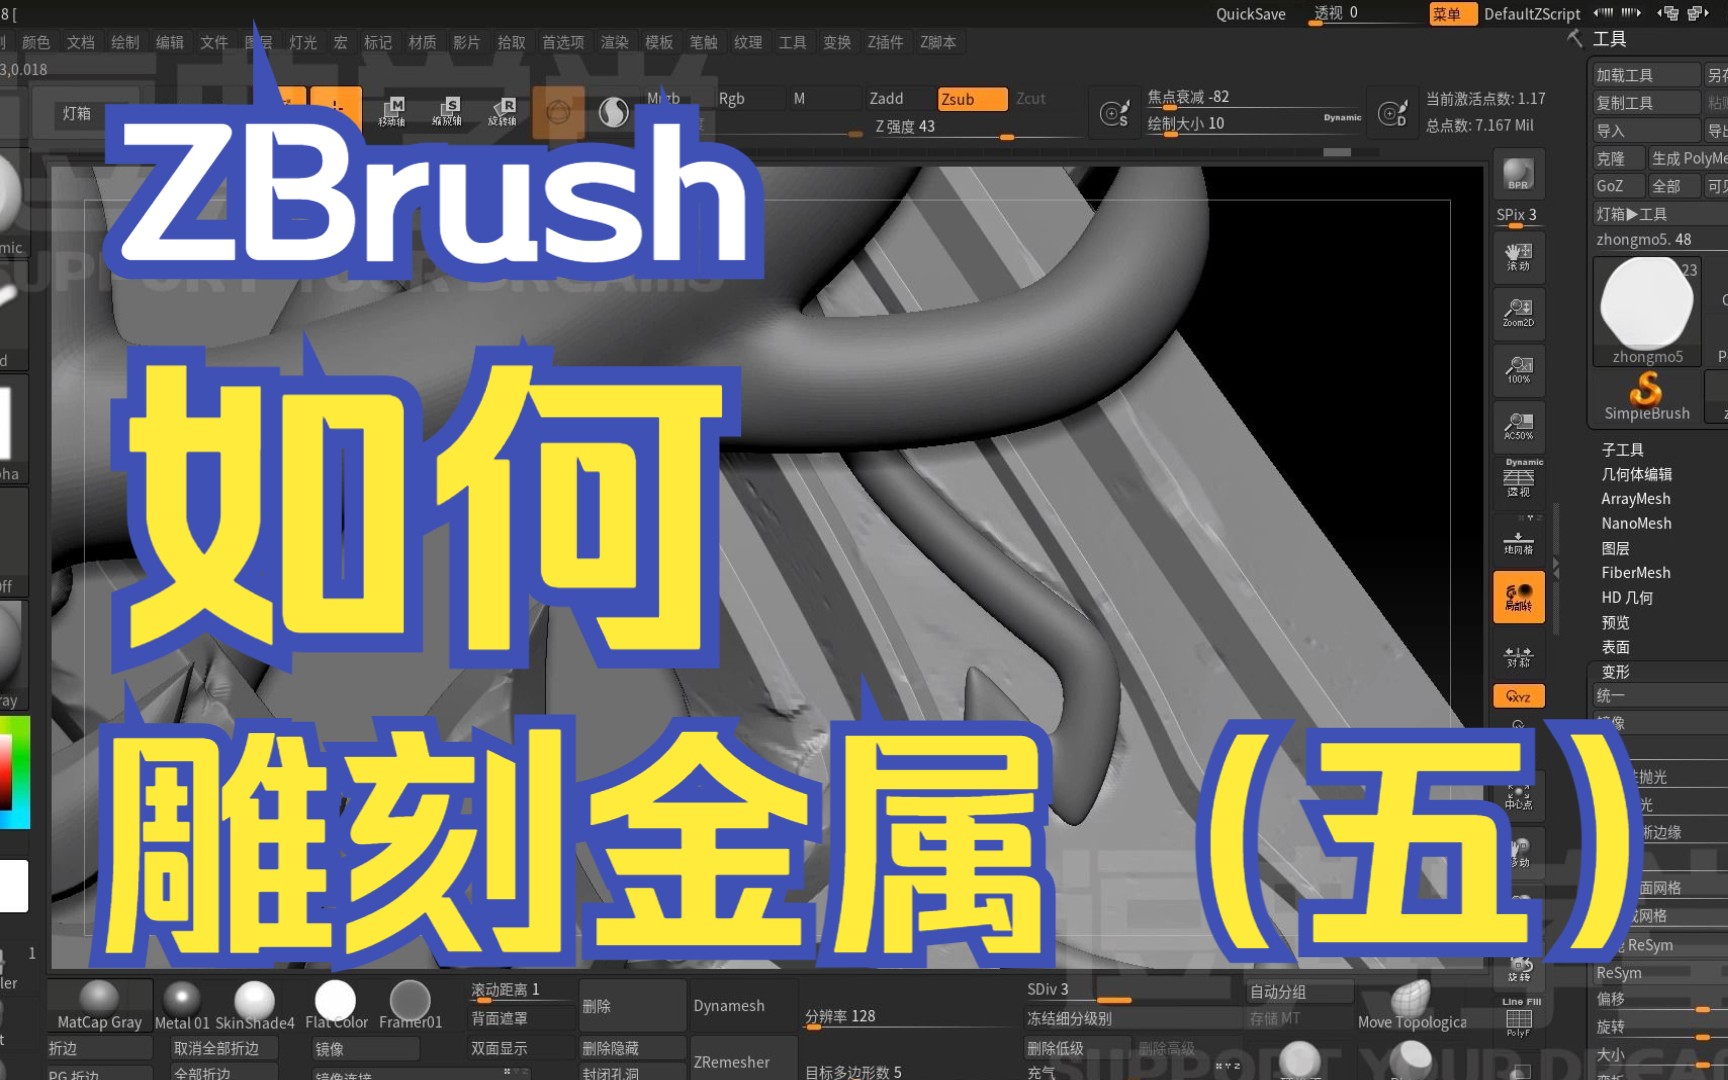Choose the Move Topological brush icon
This screenshot has height=1080, width=1728.
[x=1411, y=1004]
